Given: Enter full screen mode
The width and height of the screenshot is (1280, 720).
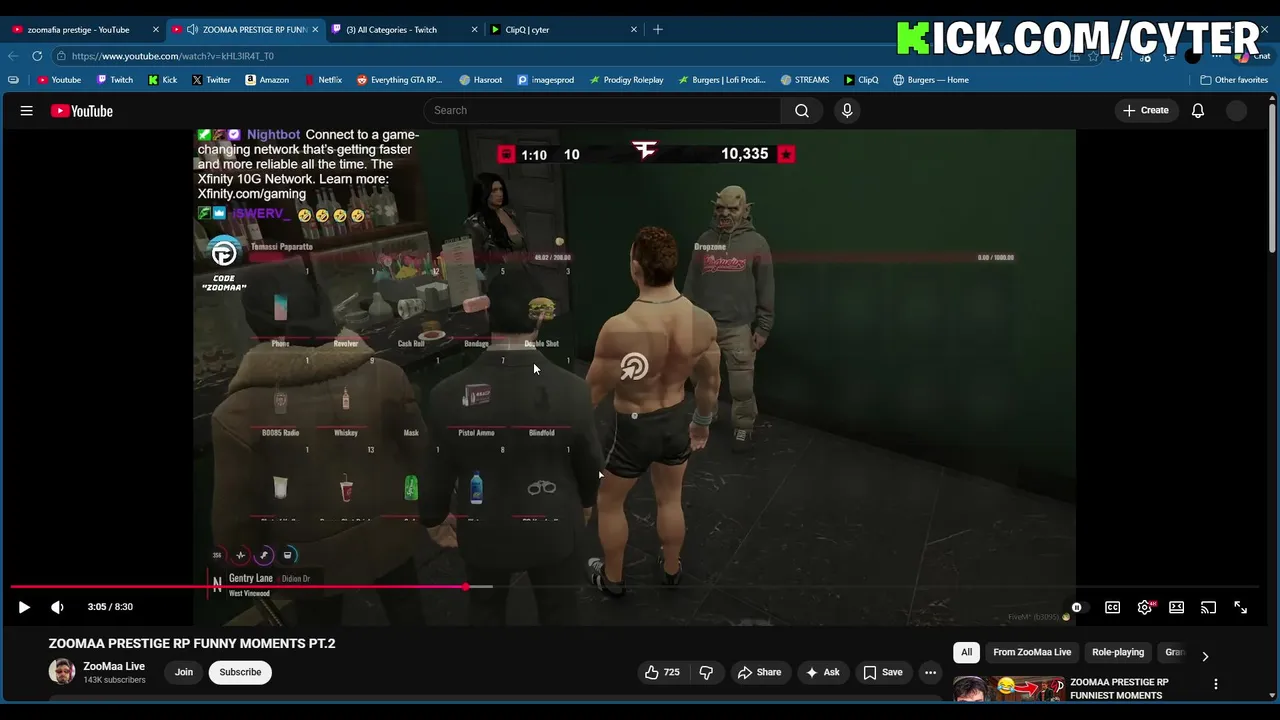Looking at the screenshot, I should pyautogui.click(x=1240, y=607).
